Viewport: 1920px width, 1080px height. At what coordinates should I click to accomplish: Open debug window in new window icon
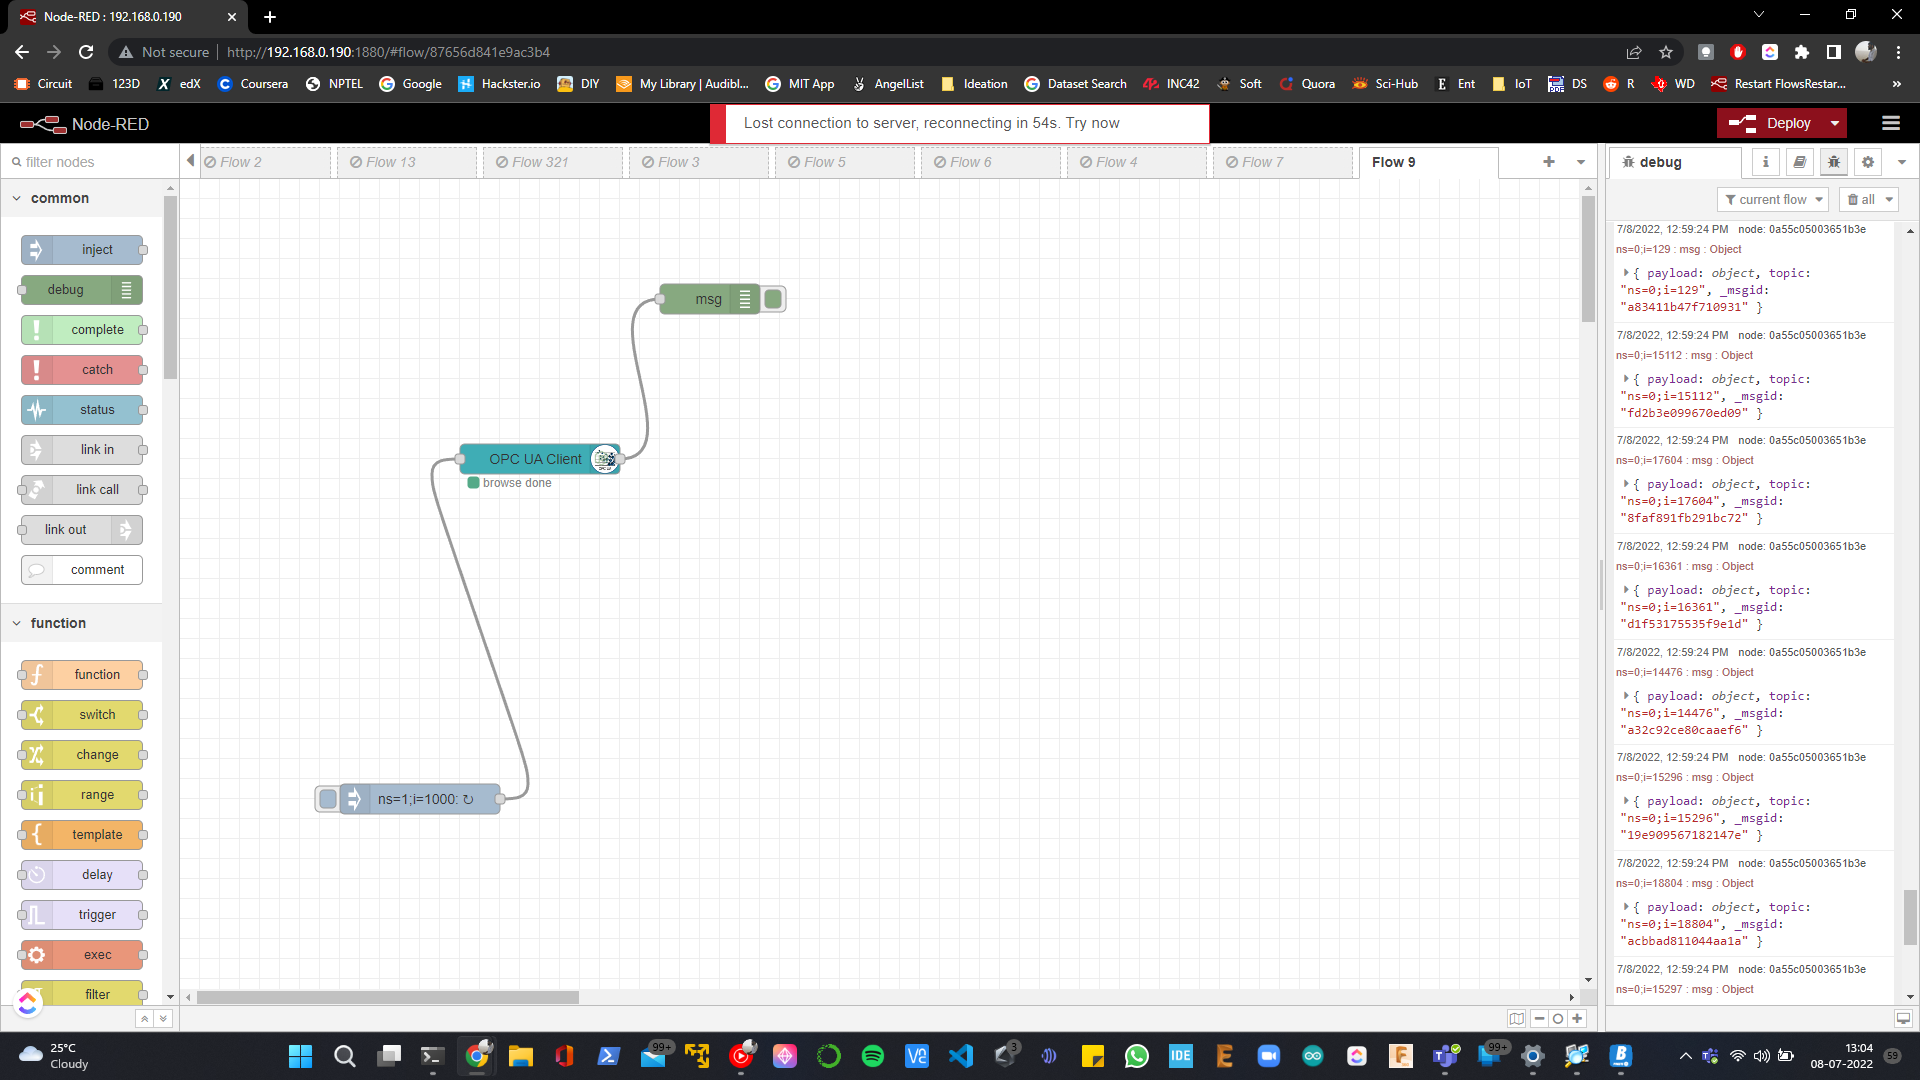(1903, 1019)
